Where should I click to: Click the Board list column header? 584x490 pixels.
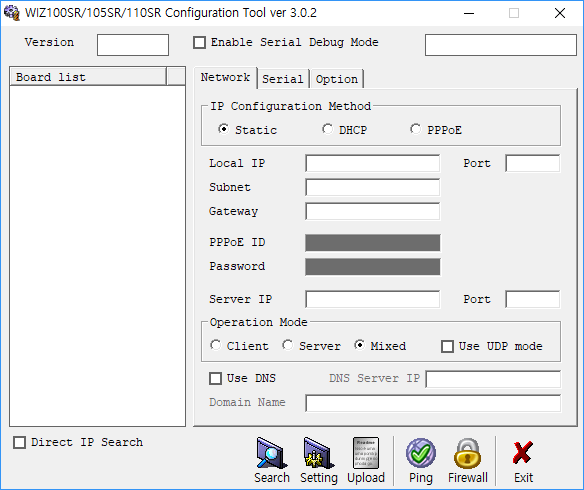tap(88, 77)
